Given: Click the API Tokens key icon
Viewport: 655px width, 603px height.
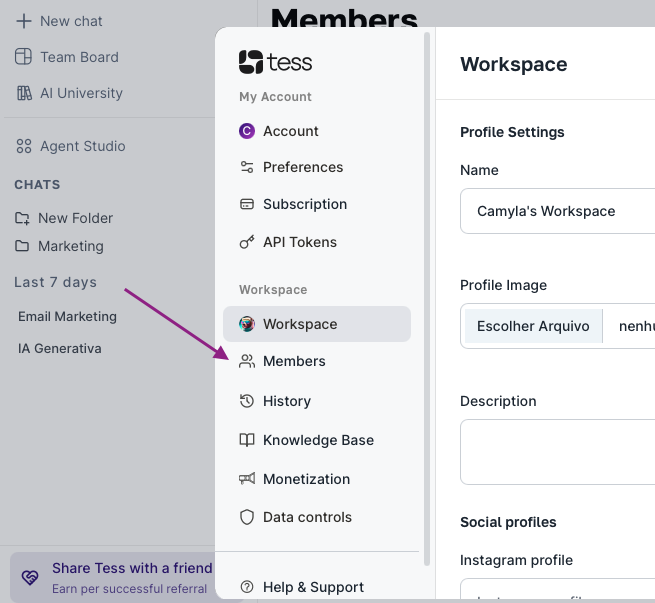Looking at the screenshot, I should click(x=247, y=242).
